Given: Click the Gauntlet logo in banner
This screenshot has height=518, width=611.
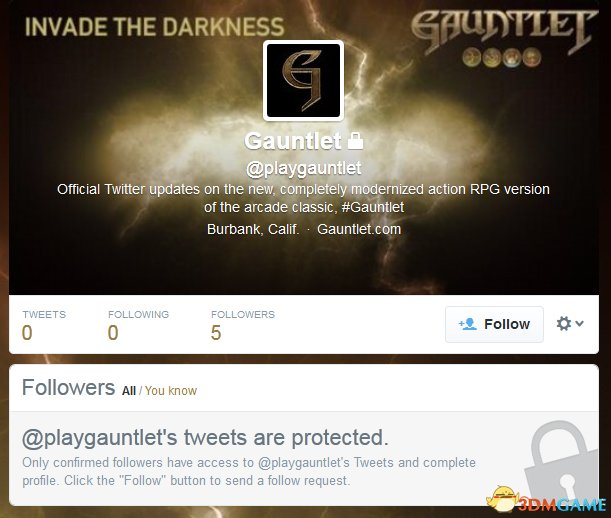Looking at the screenshot, I should [504, 30].
